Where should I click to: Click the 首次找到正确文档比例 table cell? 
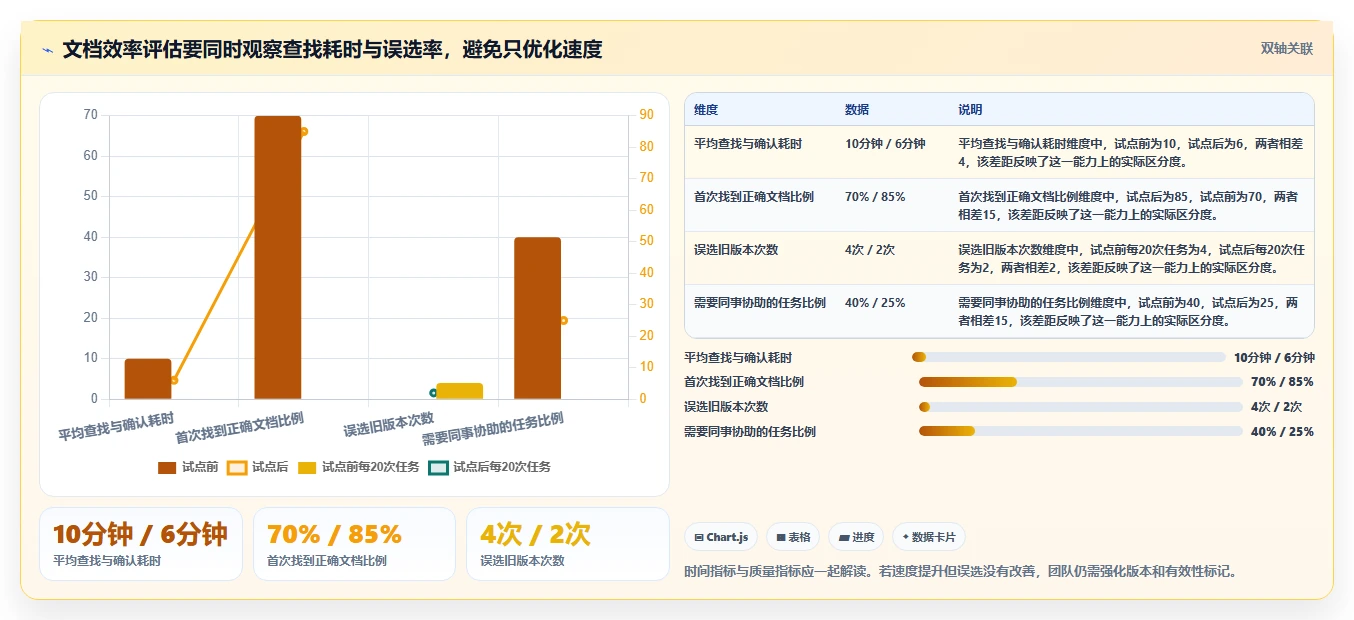759,205
